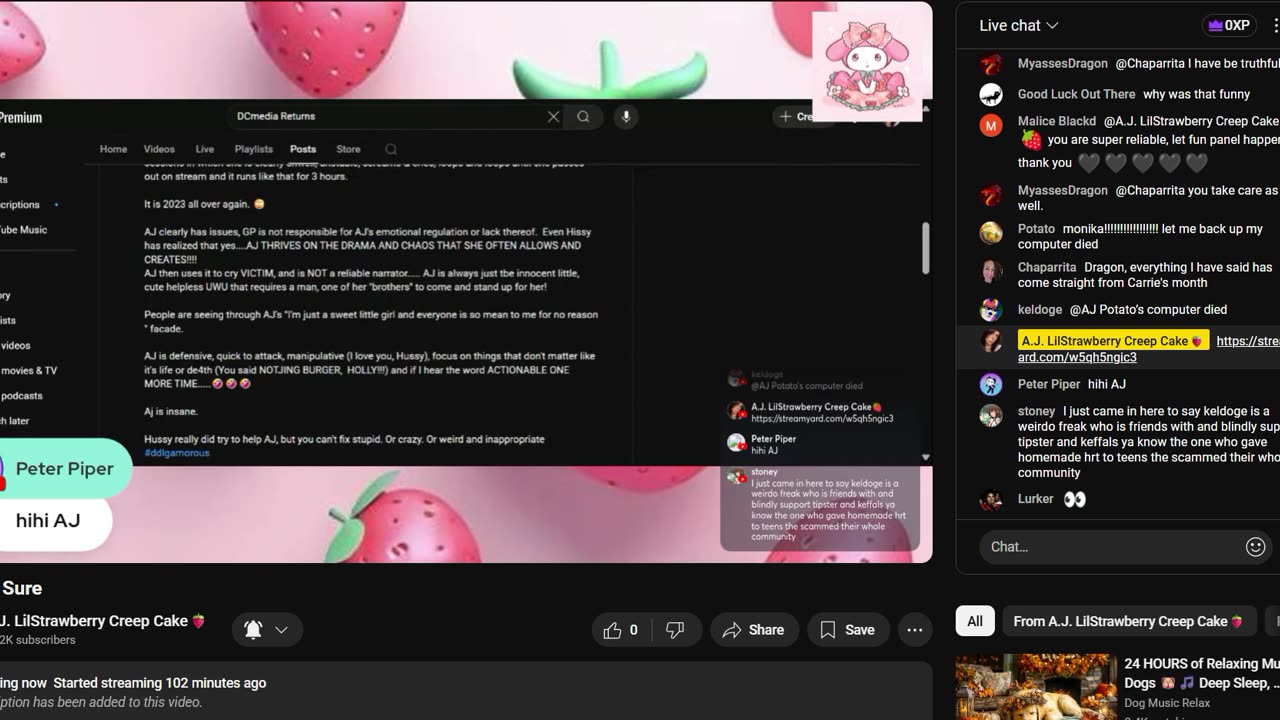Switch to the Live channel tab

coord(205,149)
